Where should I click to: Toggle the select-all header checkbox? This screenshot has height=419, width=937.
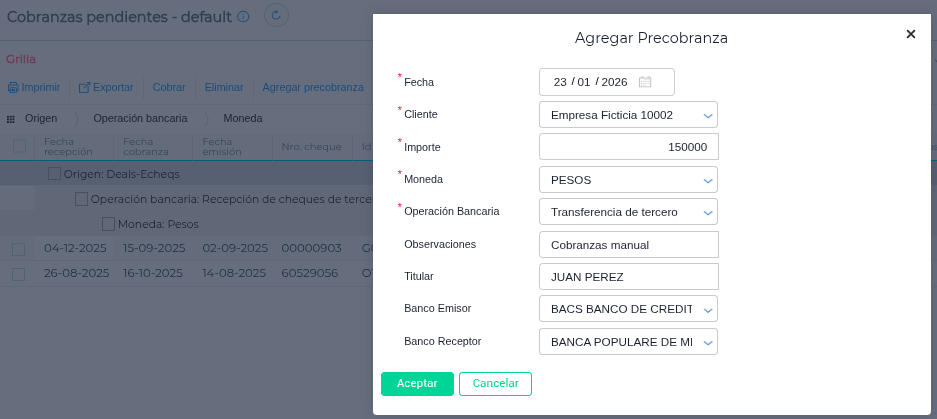click(19, 146)
